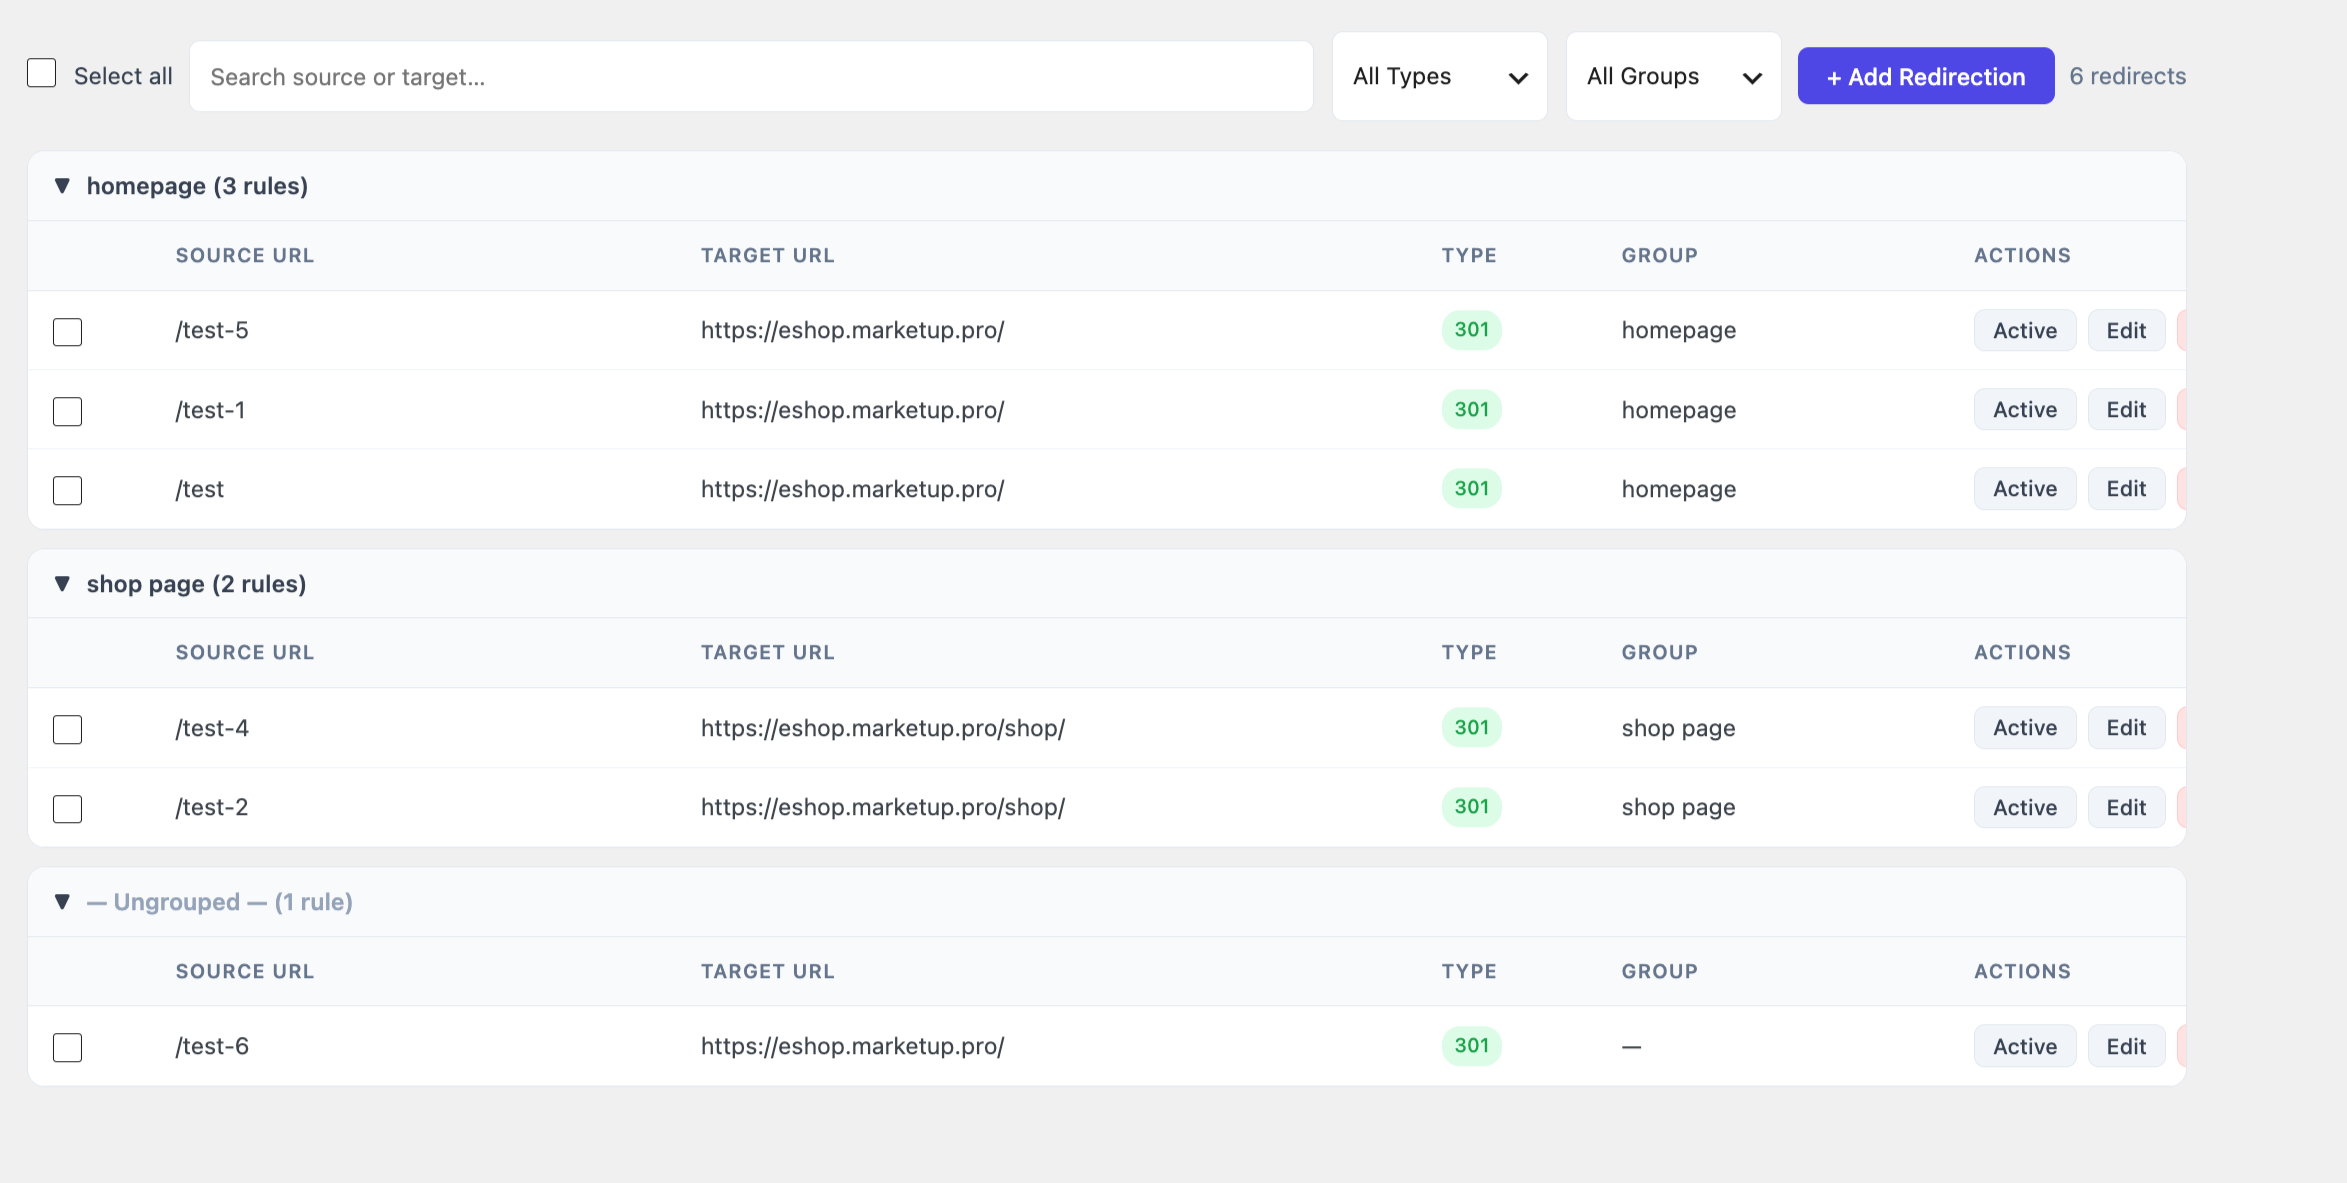Edit the /test-6 redirect

(2126, 1046)
